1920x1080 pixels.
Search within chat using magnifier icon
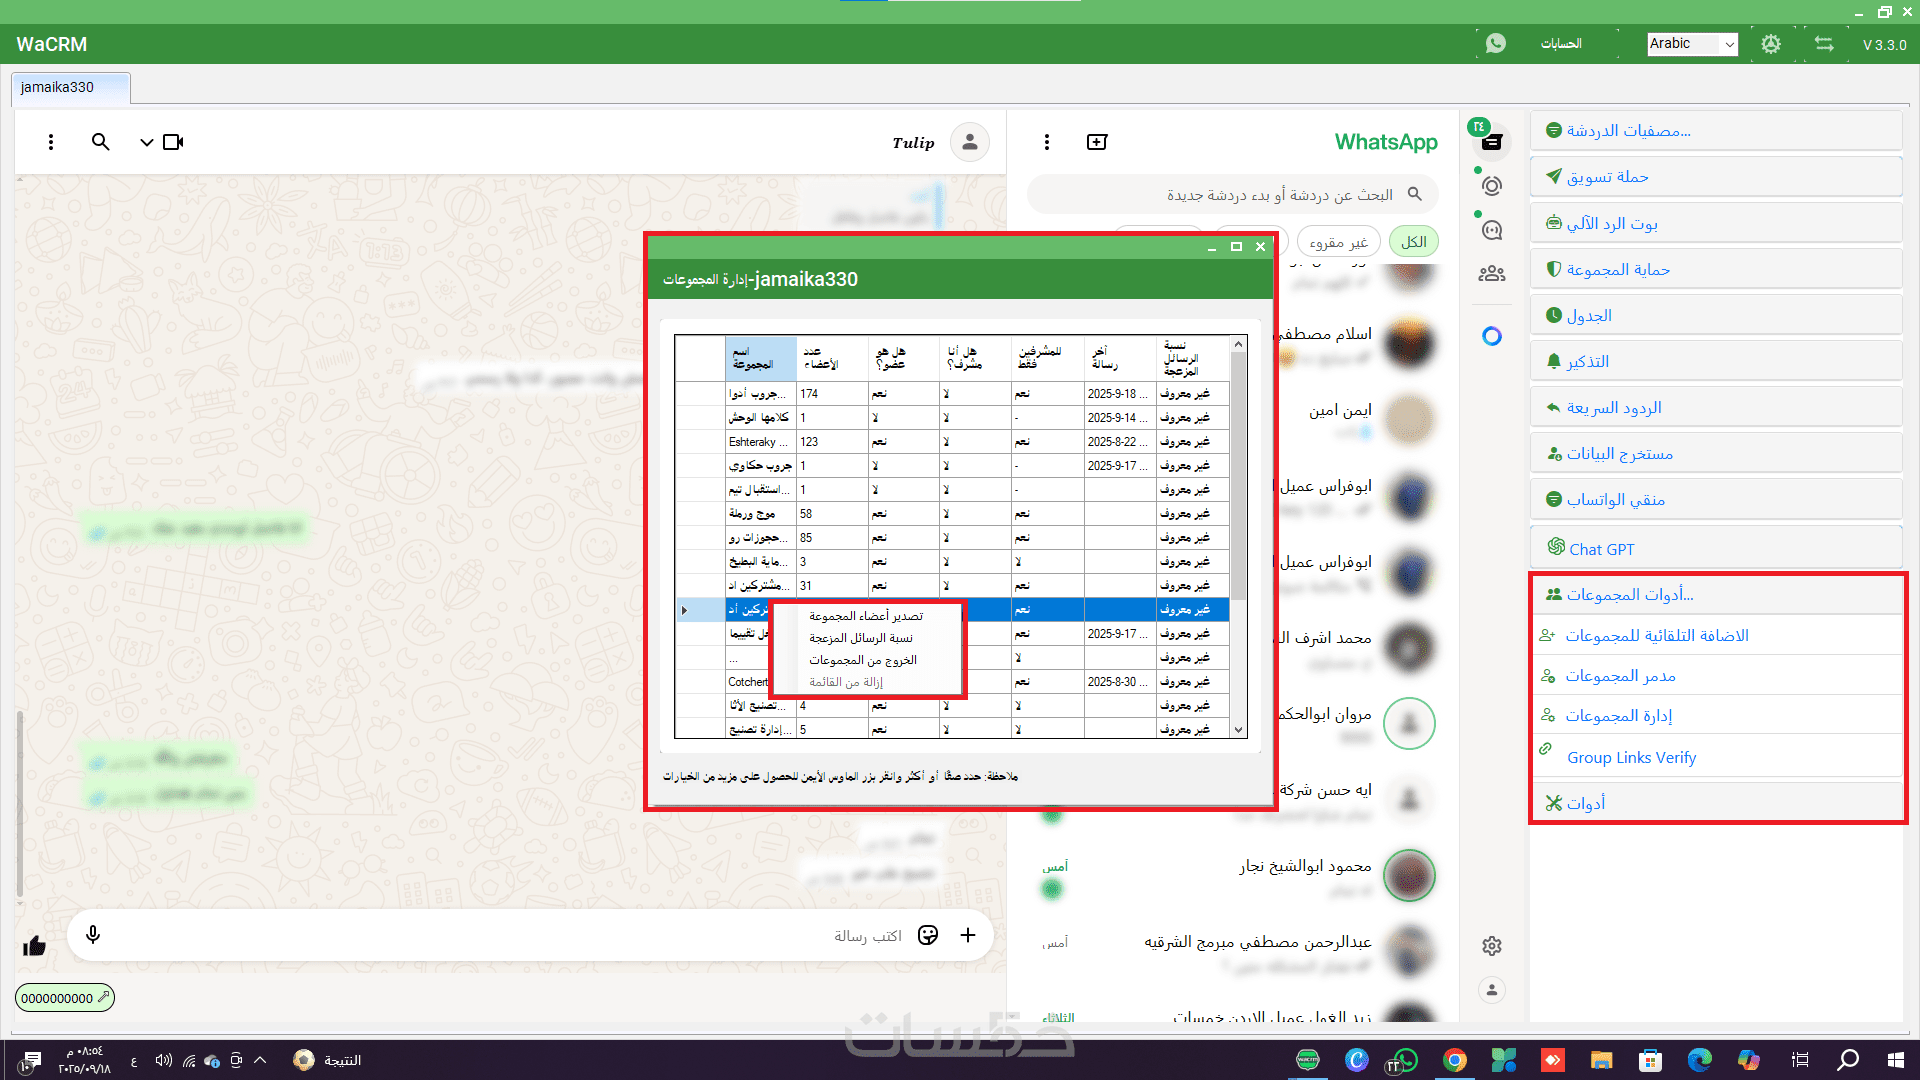pos(100,142)
